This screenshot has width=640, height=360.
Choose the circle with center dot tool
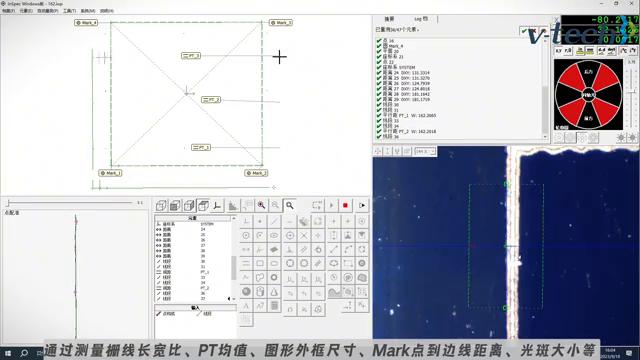pos(246,236)
